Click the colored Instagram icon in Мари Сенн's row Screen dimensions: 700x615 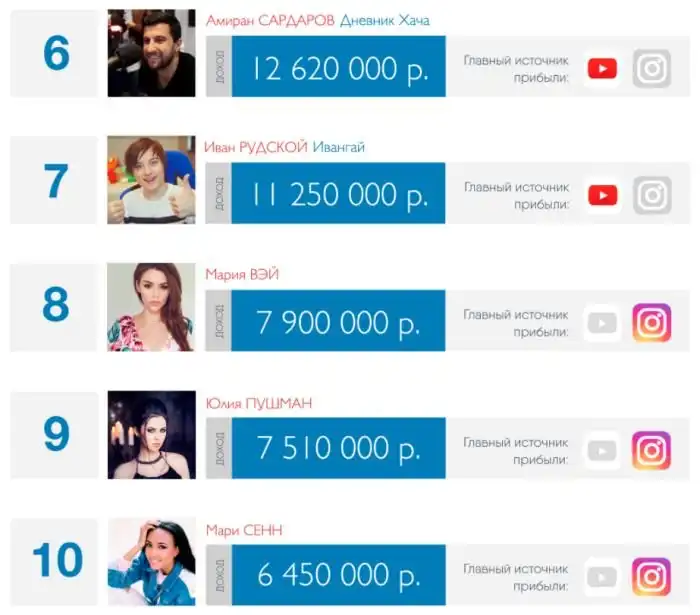click(x=652, y=577)
